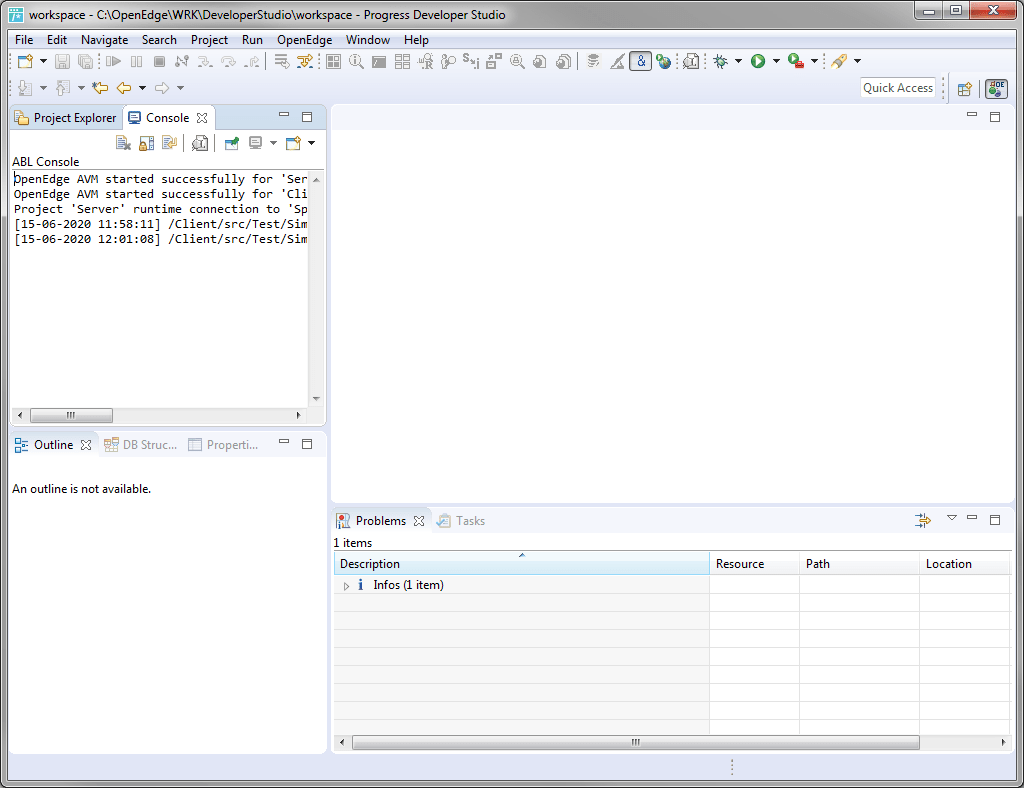Open the OpenEdge menu

click(x=304, y=40)
